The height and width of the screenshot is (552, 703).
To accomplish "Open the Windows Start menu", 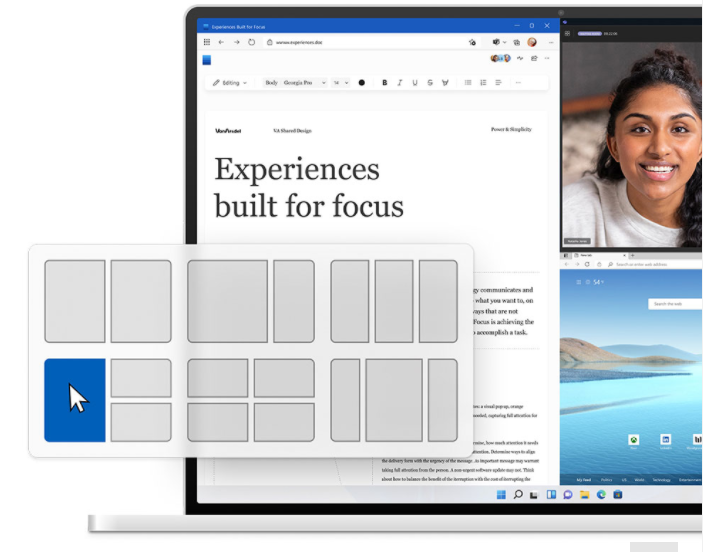I will [501, 495].
